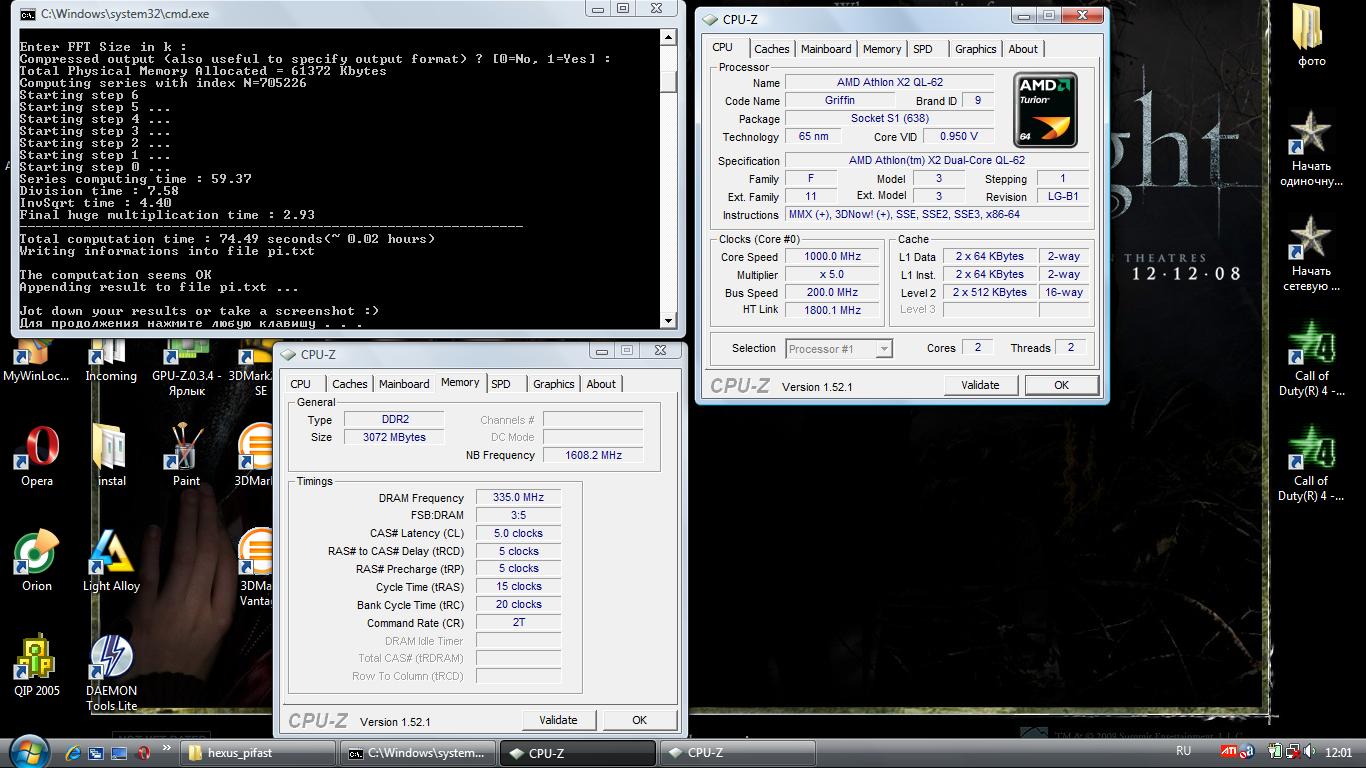The height and width of the screenshot is (768, 1366).
Task: Open Internet Explorer from quick launch
Action: (x=73, y=752)
